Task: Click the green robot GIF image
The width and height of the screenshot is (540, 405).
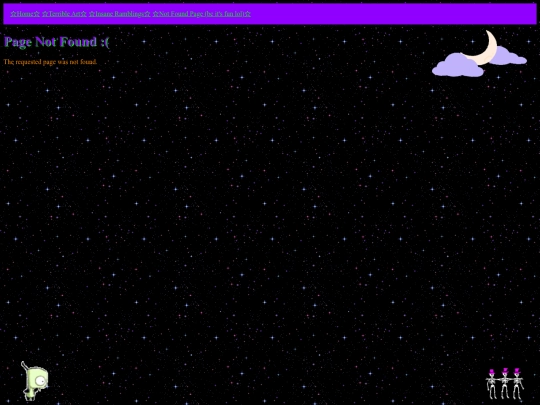Action: (35, 381)
